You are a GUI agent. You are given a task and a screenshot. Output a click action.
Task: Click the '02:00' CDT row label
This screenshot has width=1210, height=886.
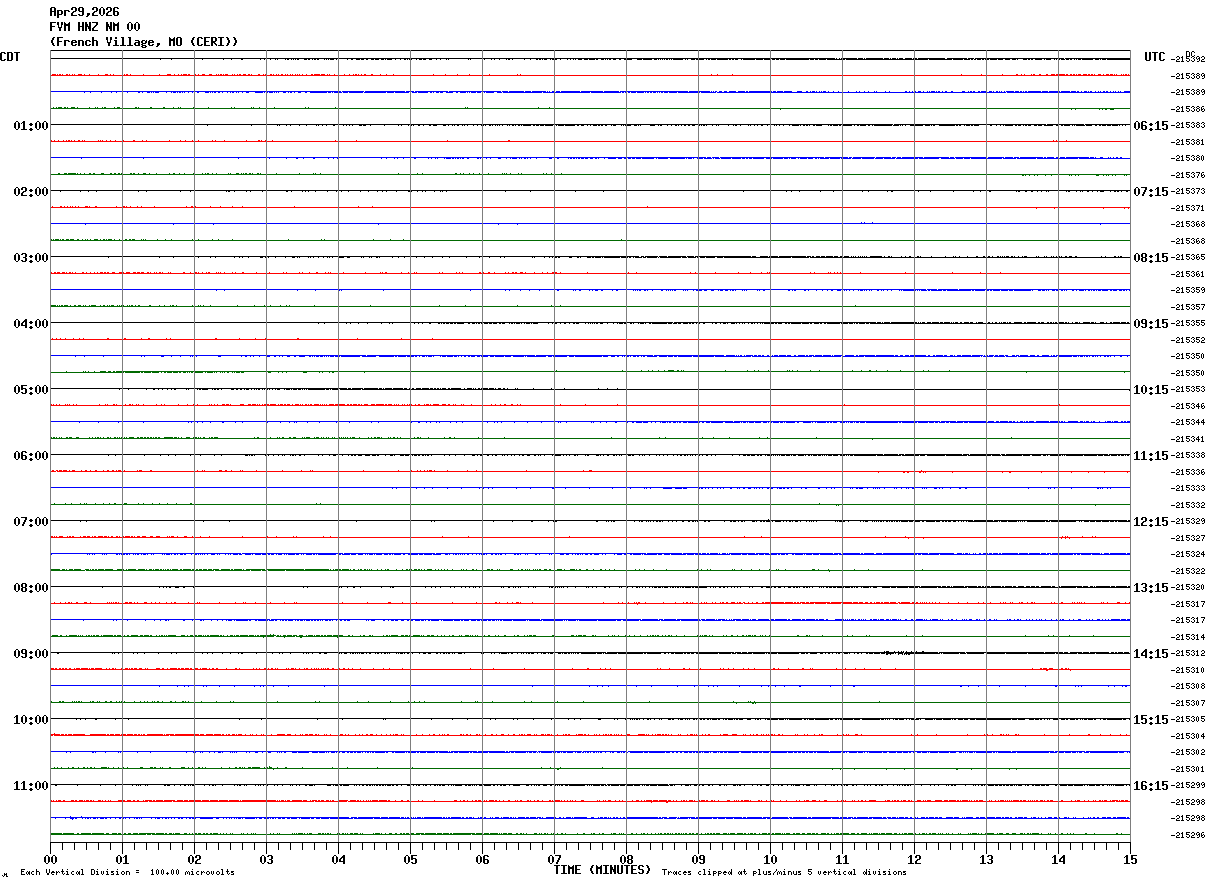tap(30, 192)
